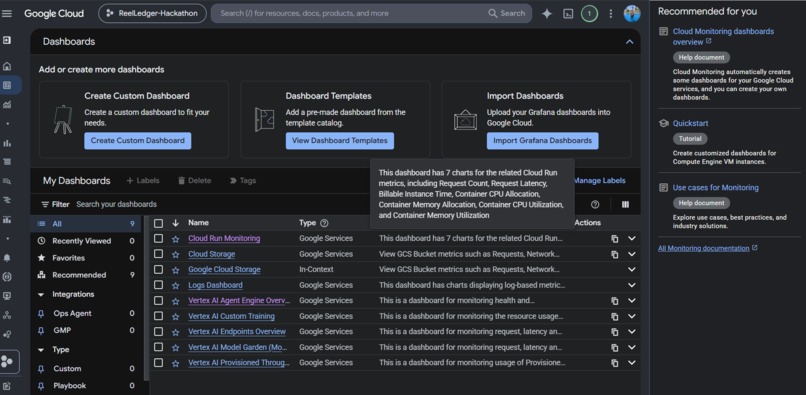Check the Google Cloud Storage row checkbox

(x=158, y=270)
